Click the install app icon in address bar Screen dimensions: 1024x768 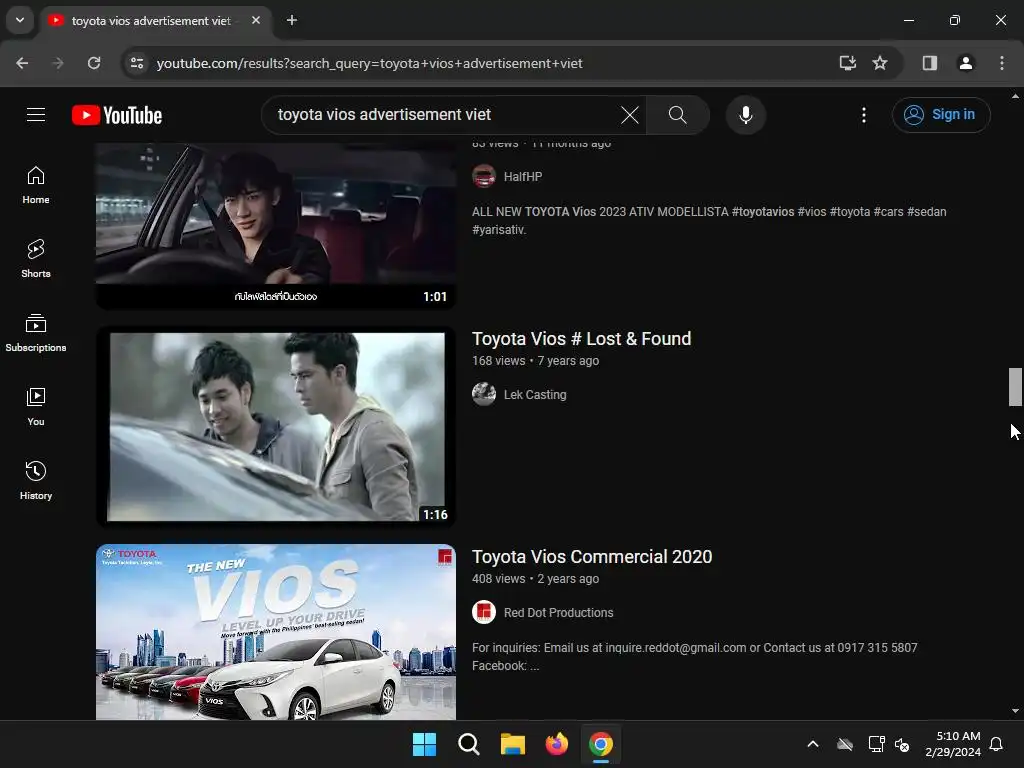[x=847, y=63]
